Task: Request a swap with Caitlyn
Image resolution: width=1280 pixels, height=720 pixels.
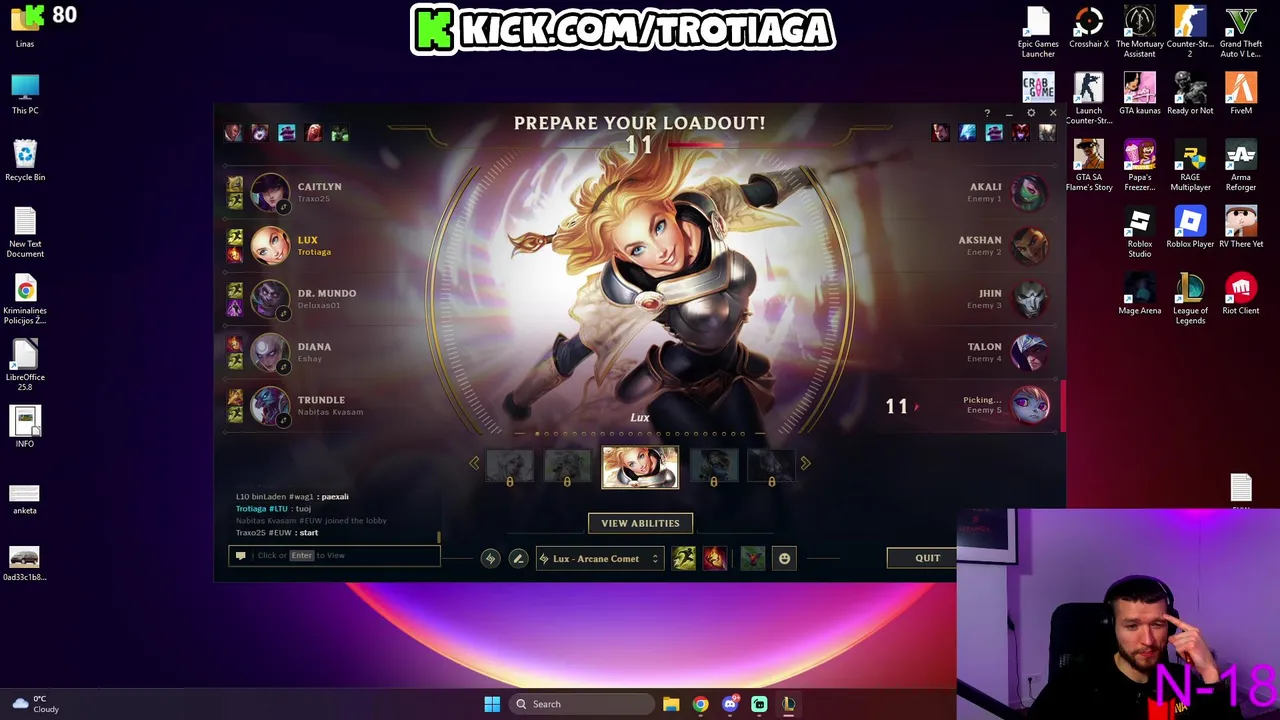Action: [x=284, y=207]
